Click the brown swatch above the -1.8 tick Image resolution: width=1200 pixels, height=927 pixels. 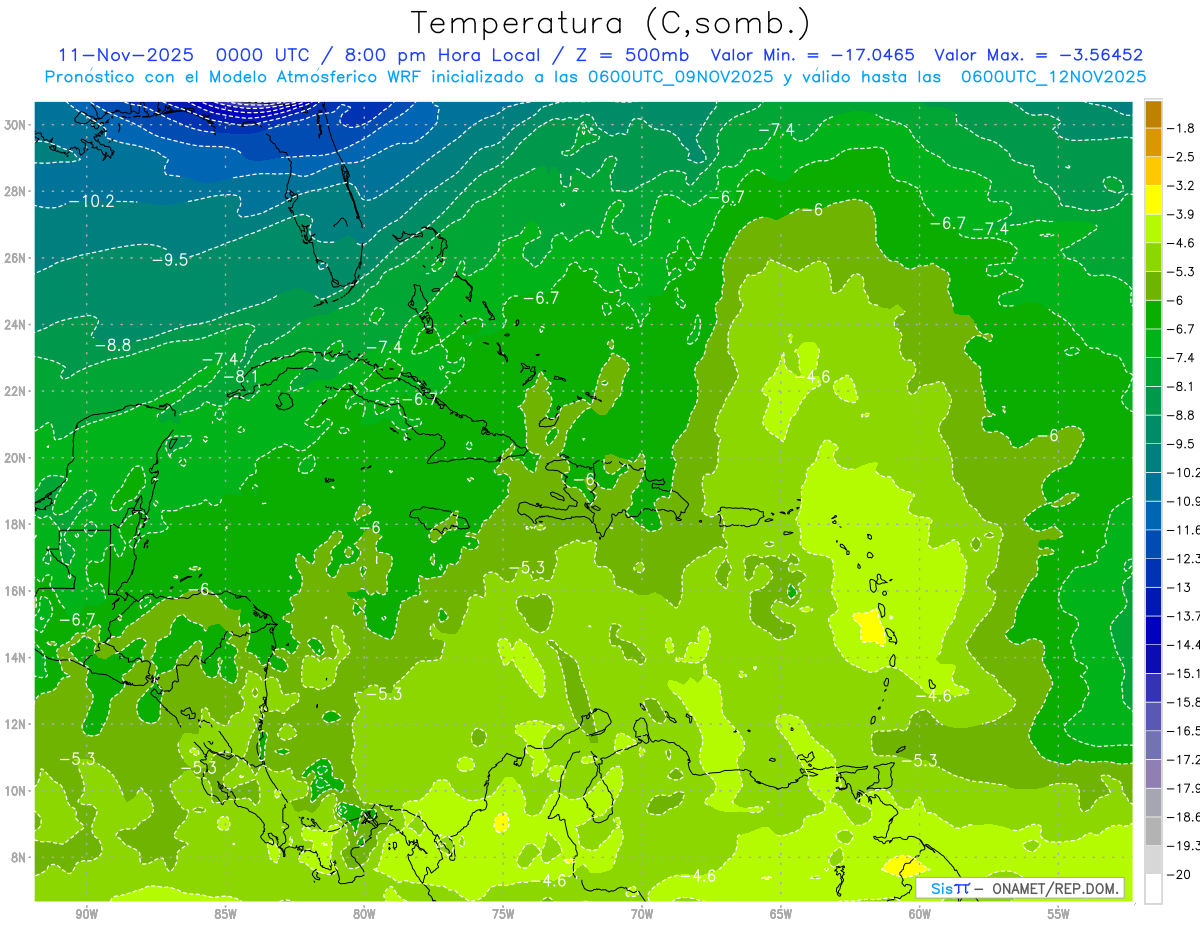coord(1153,114)
